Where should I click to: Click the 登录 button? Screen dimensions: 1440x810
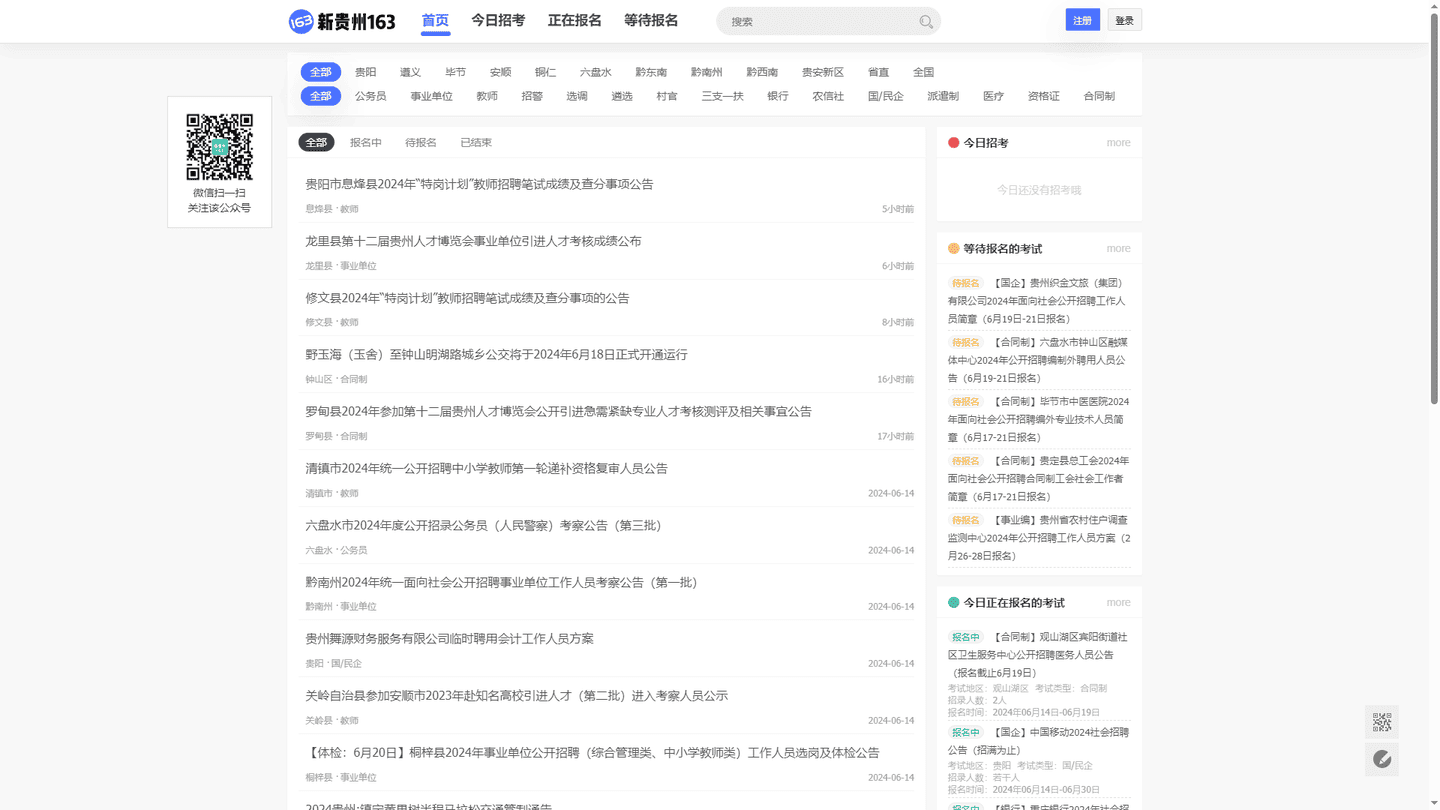pos(1125,20)
